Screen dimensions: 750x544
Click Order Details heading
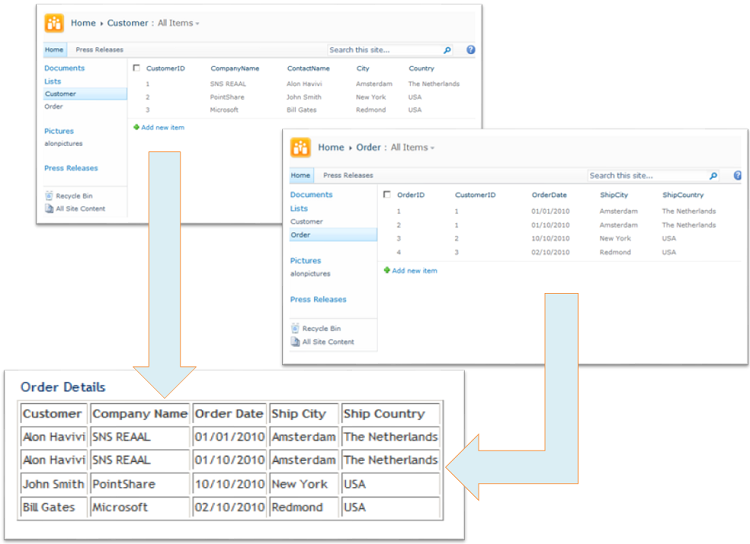[63, 387]
